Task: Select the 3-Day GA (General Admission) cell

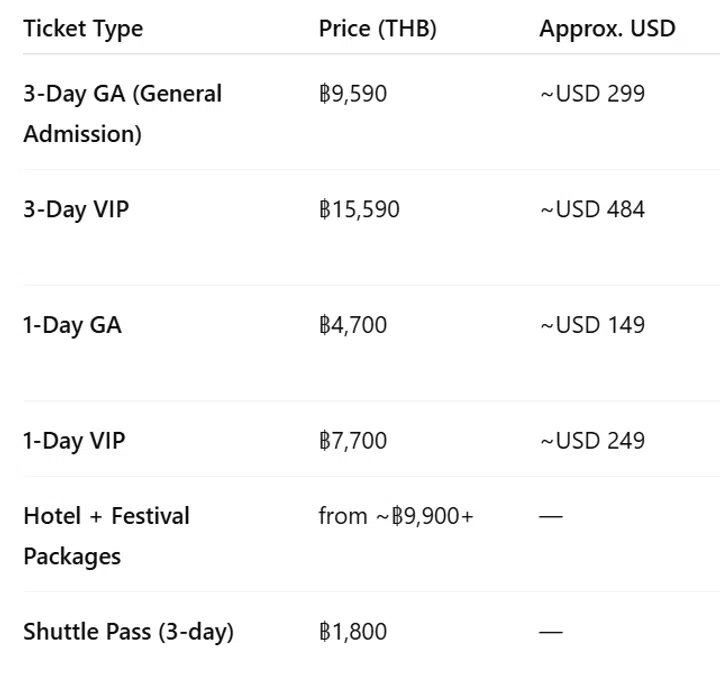Action: (x=122, y=114)
